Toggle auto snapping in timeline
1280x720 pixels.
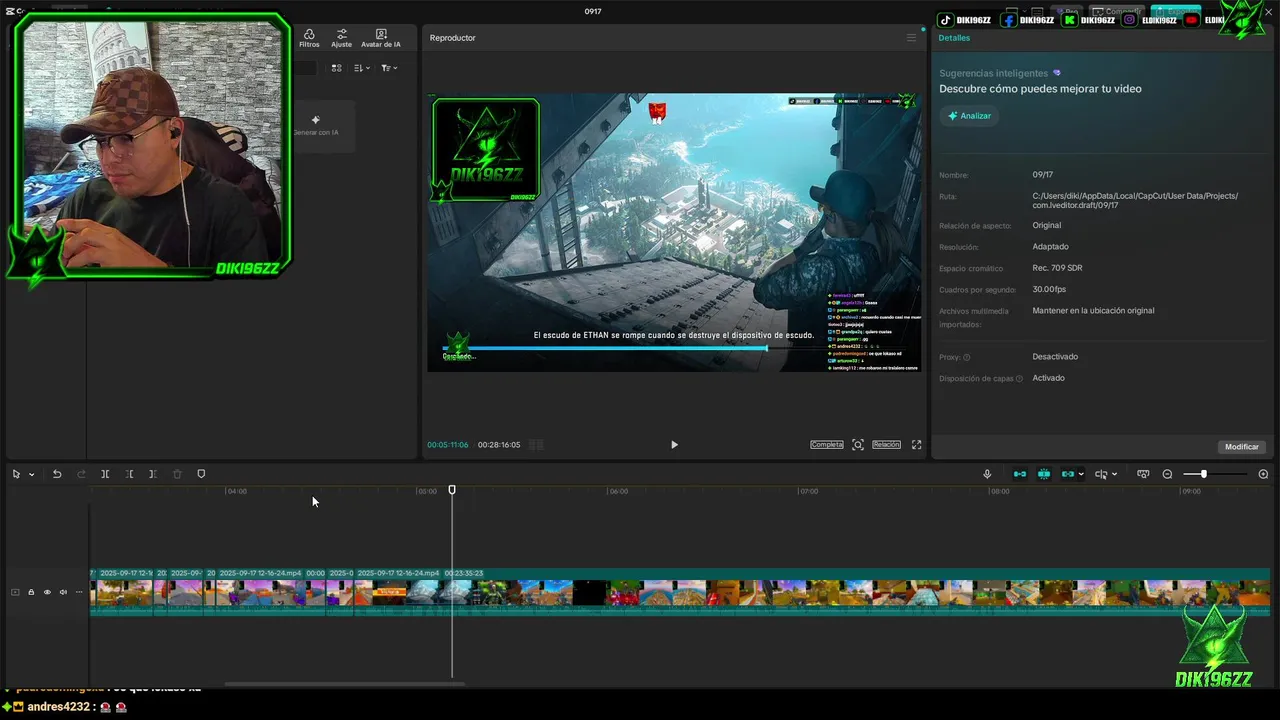(x=1044, y=474)
